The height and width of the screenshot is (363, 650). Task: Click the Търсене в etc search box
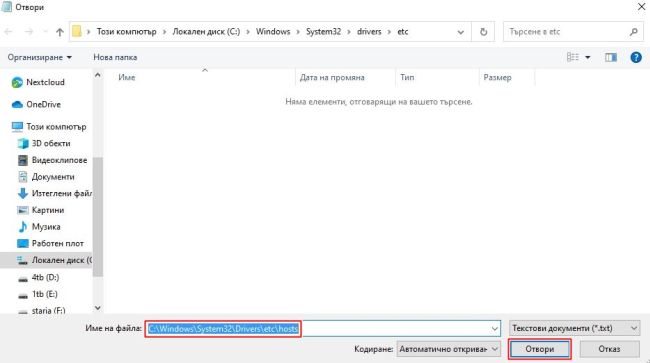tap(573, 32)
